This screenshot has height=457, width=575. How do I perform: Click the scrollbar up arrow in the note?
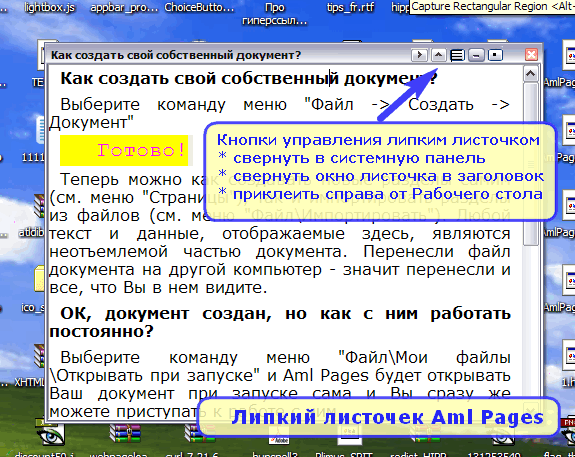pos(530,74)
